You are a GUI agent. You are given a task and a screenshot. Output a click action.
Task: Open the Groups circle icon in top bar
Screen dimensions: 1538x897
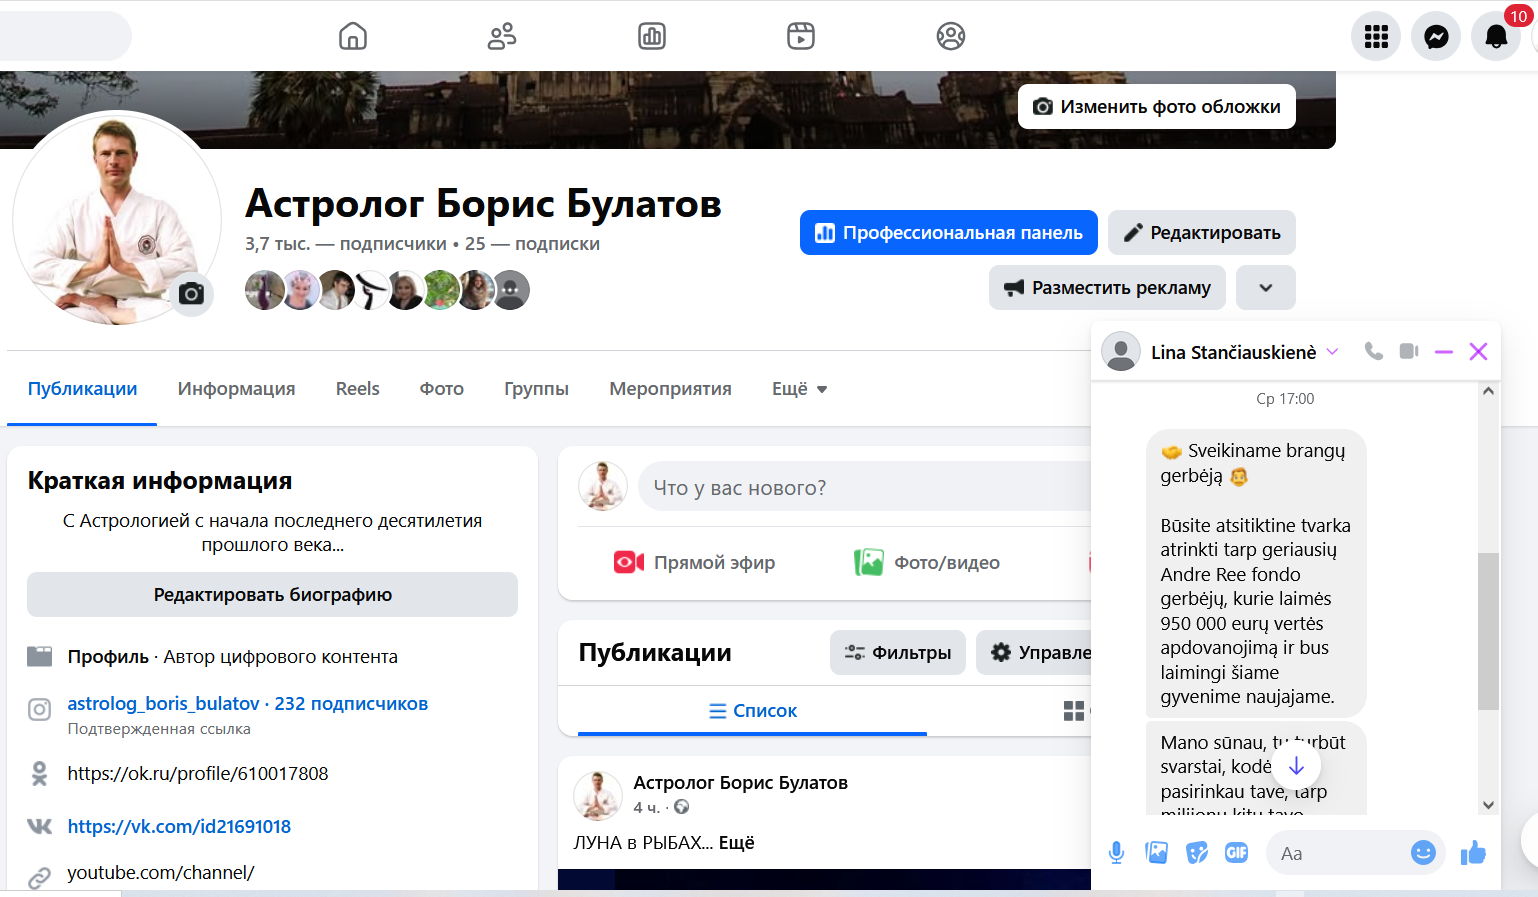point(951,36)
